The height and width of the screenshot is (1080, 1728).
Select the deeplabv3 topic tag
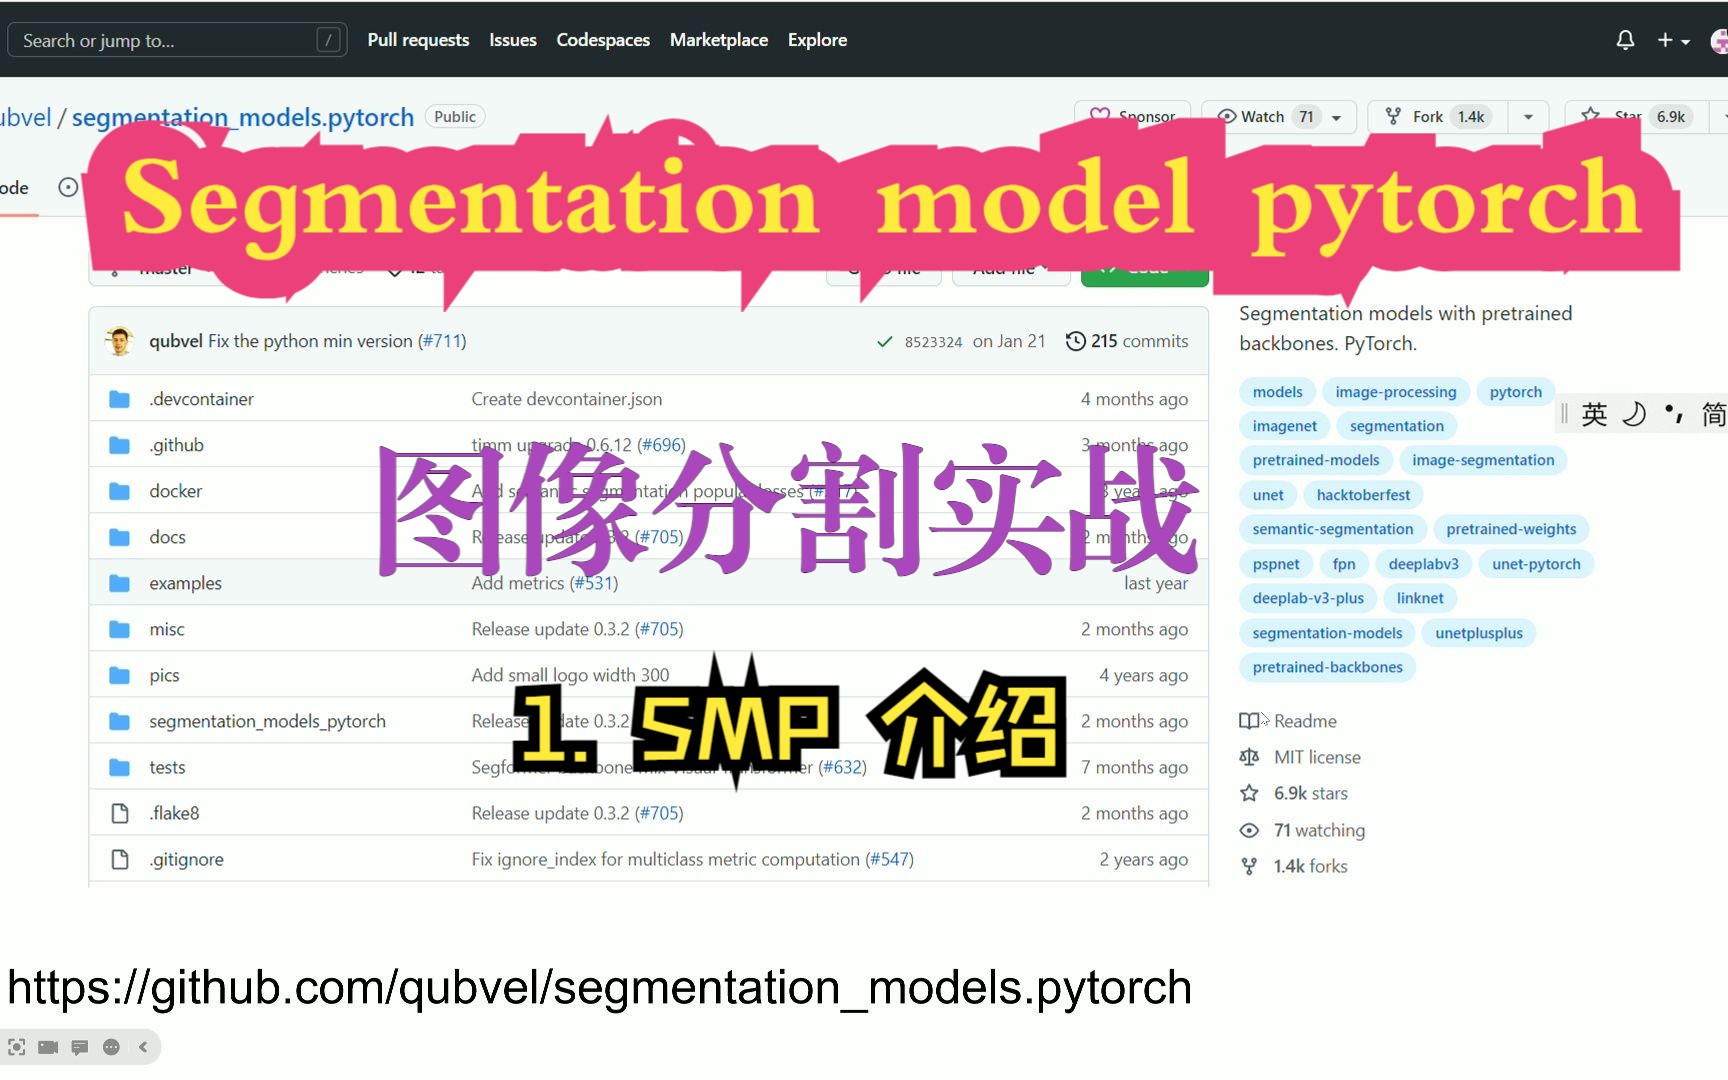[1424, 564]
